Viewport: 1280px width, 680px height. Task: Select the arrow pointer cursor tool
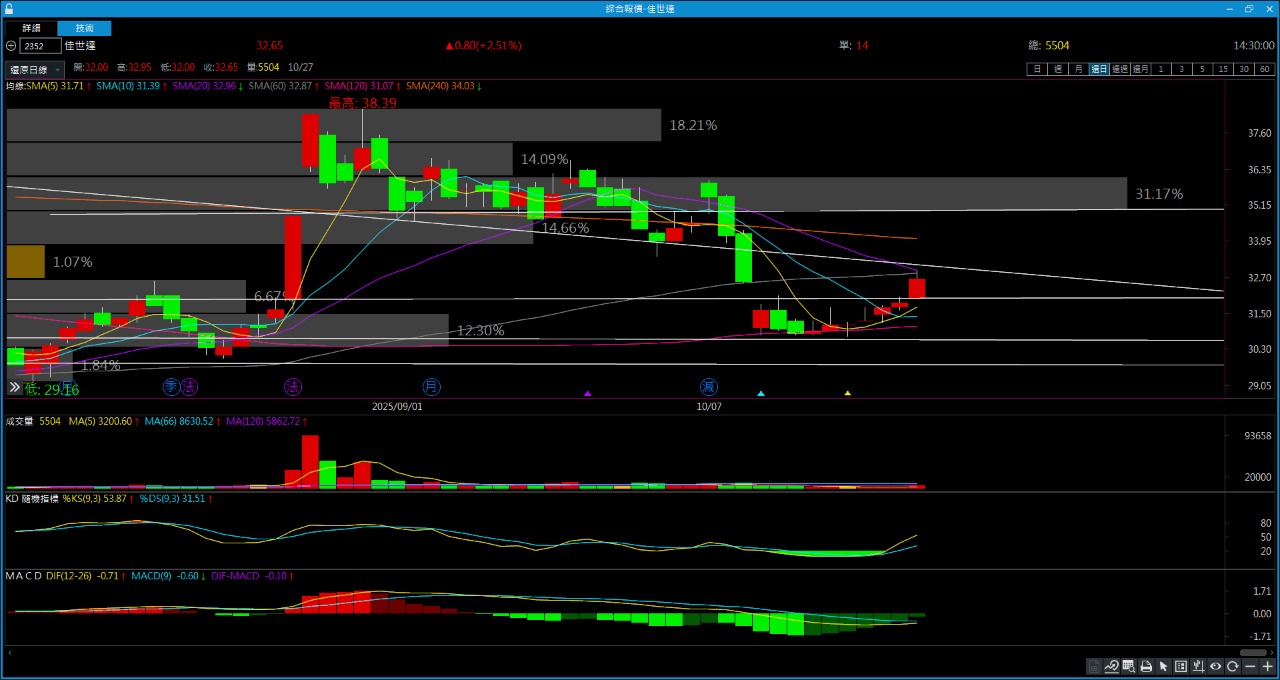coord(1163,667)
